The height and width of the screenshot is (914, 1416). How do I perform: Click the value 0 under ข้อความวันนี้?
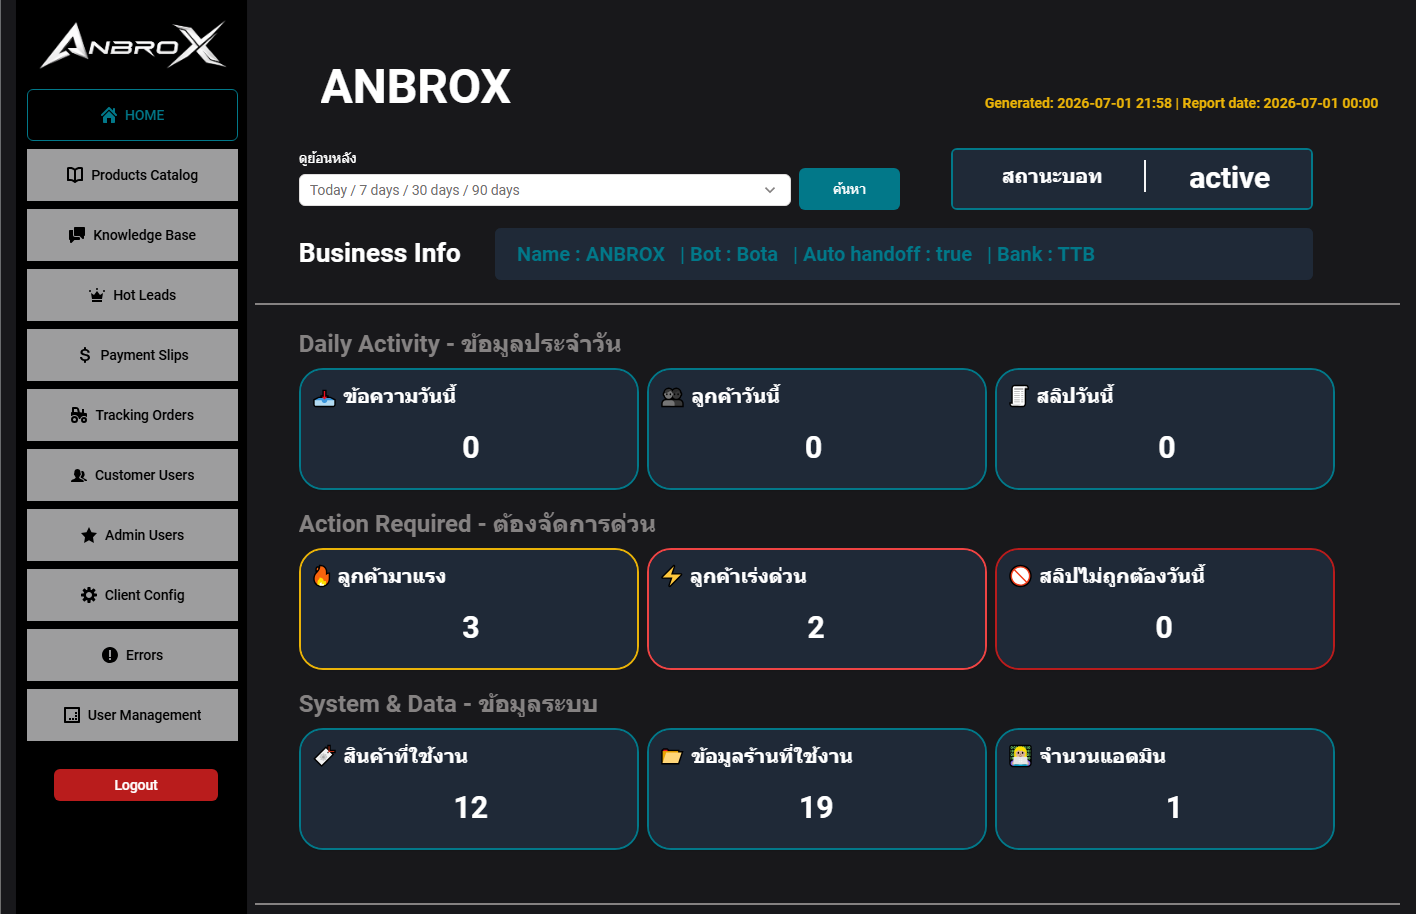(471, 447)
